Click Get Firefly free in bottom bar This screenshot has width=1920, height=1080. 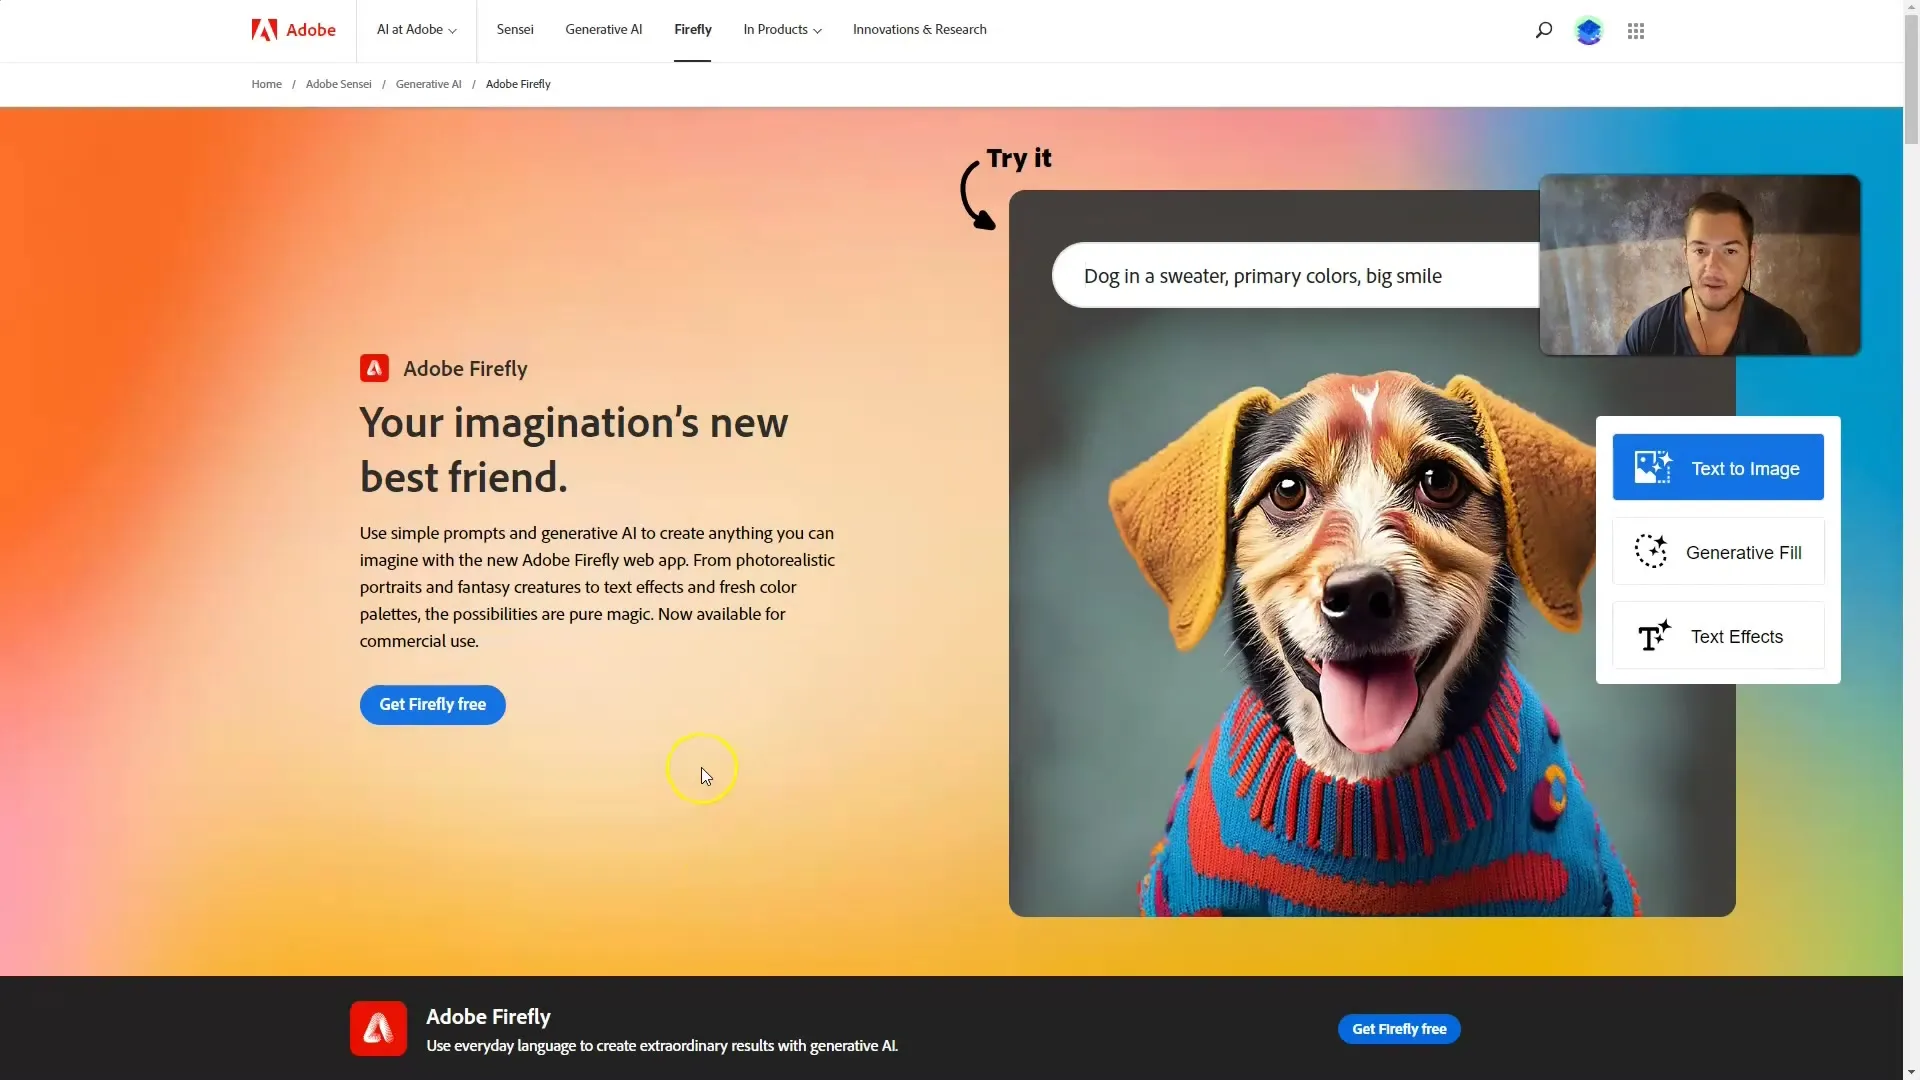point(1399,1029)
